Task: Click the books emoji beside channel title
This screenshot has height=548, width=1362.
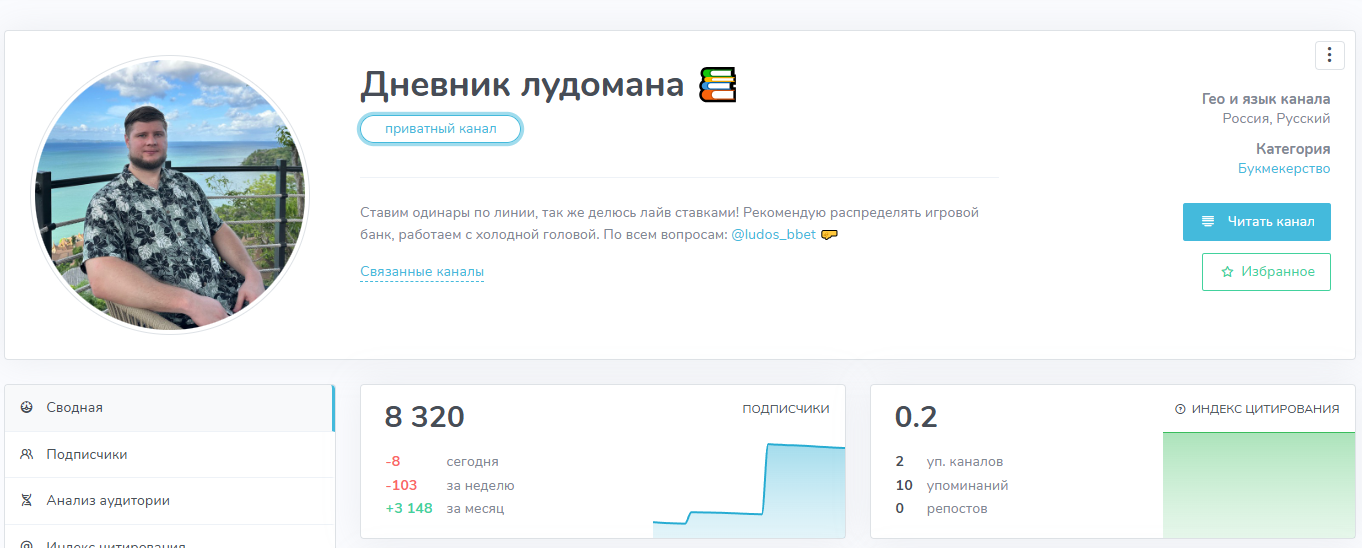Action: [717, 85]
